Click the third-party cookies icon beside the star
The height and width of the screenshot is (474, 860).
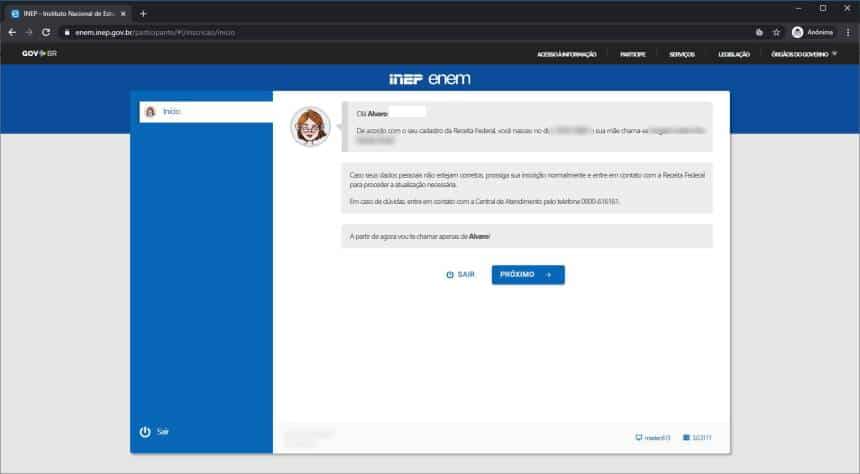pos(759,32)
